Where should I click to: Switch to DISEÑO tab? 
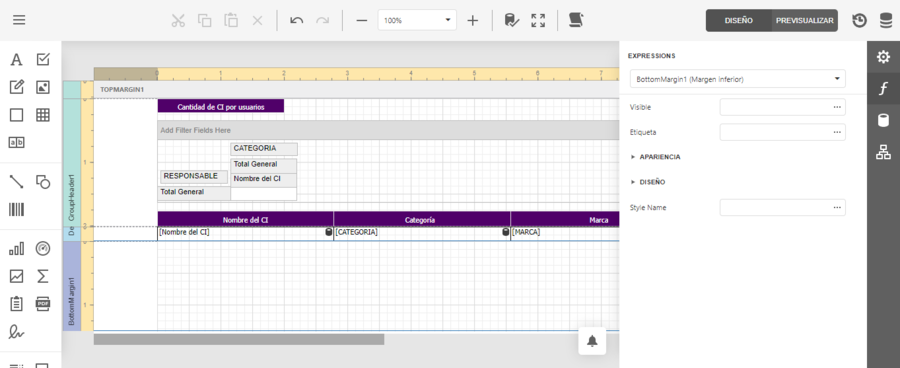tap(739, 21)
